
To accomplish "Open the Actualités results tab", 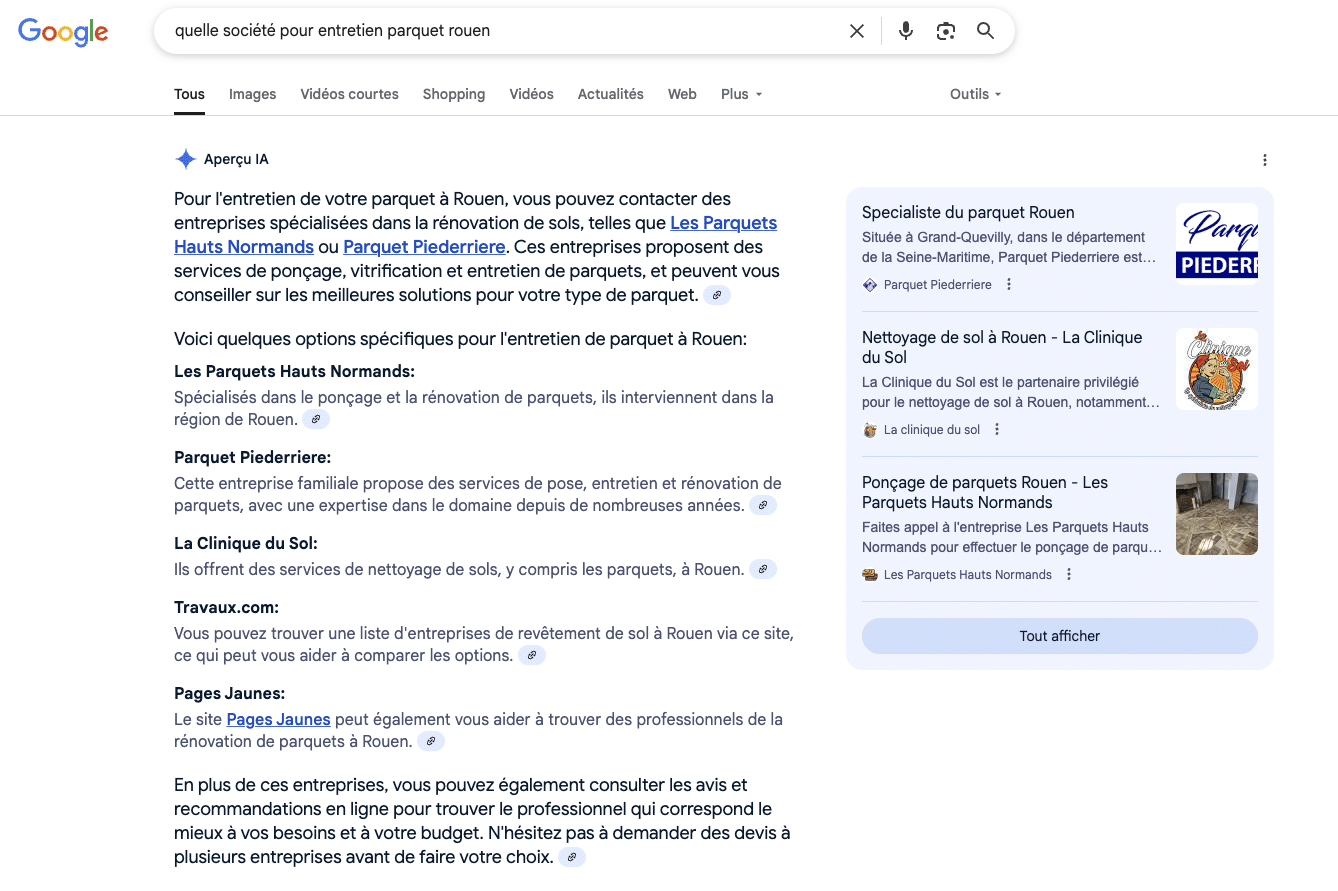I will [x=610, y=94].
